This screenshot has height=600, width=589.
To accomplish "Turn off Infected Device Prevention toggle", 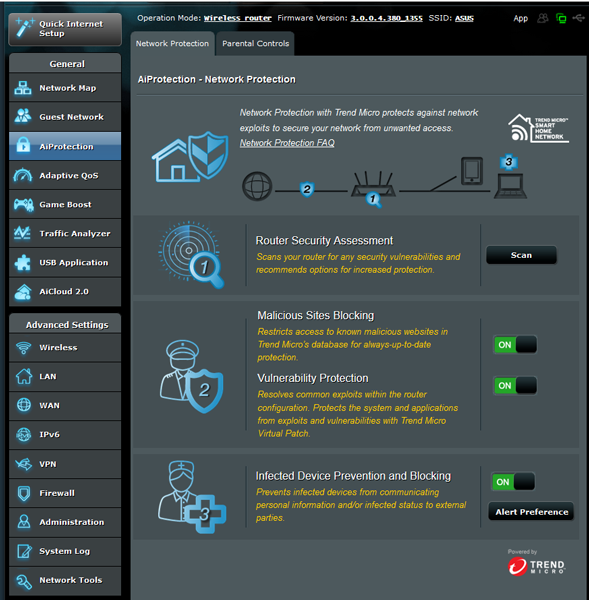I will (513, 482).
